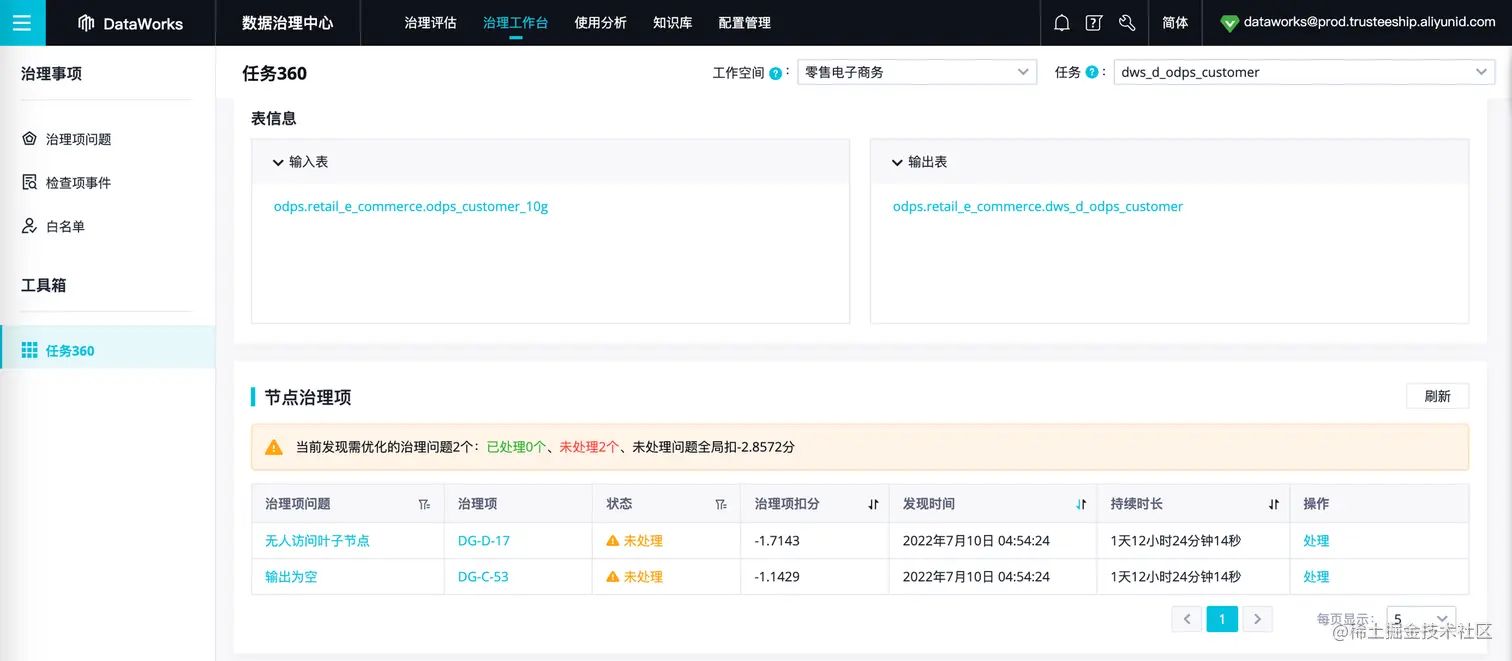
Task: Filter the 状态 column
Action: click(x=721, y=505)
